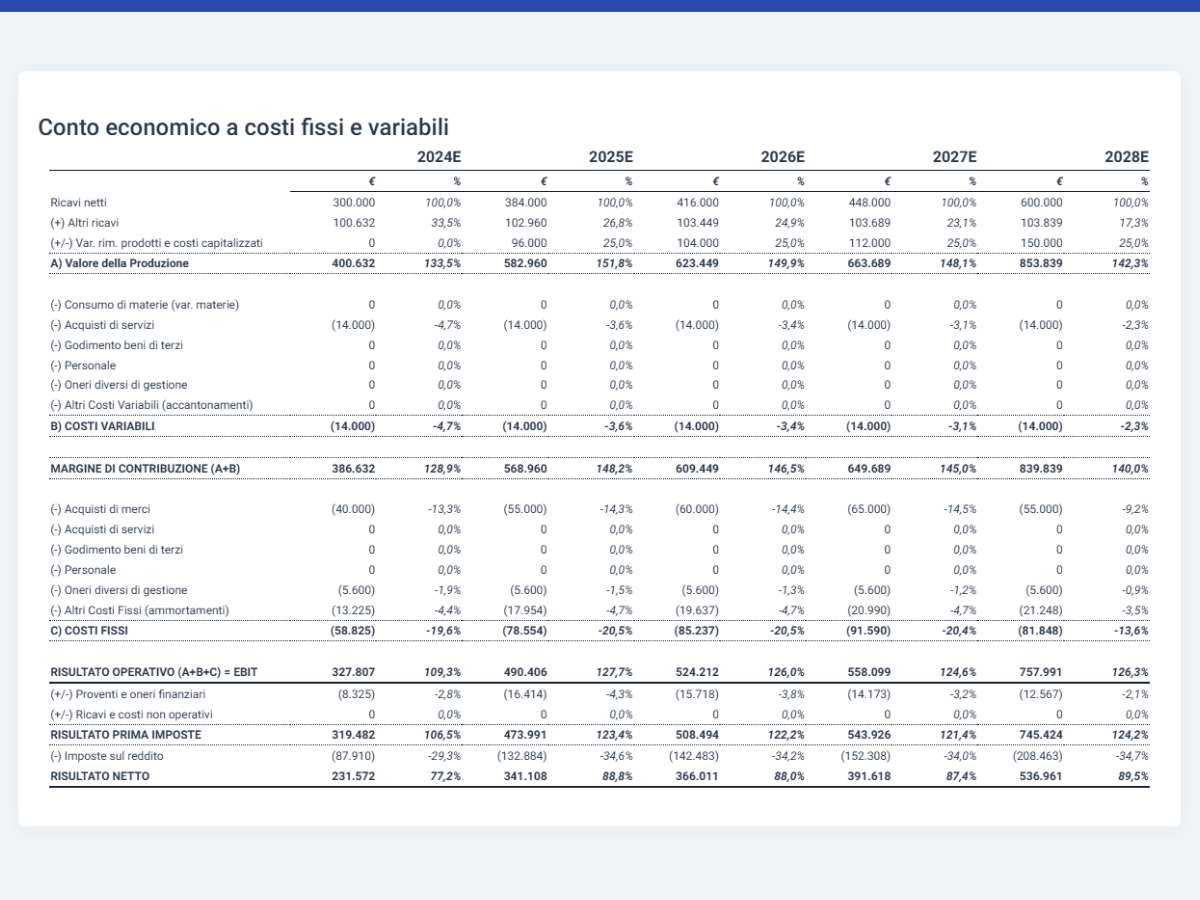Click the C) COSTI FISSI row label
The height and width of the screenshot is (900, 1200).
pos(89,631)
